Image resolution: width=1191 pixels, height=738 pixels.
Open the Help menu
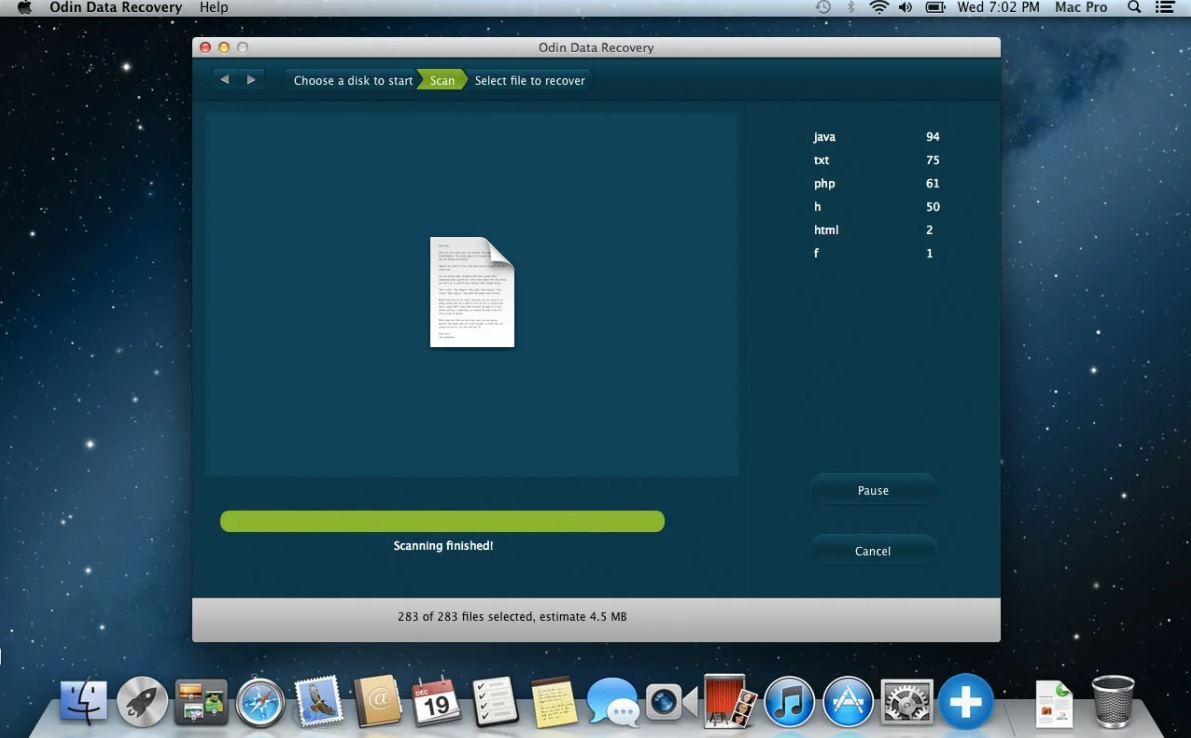point(213,8)
